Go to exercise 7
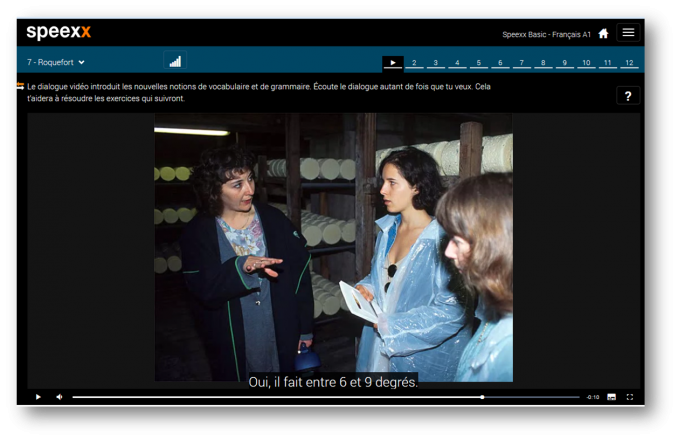This screenshot has height=440, width=678. (521, 63)
